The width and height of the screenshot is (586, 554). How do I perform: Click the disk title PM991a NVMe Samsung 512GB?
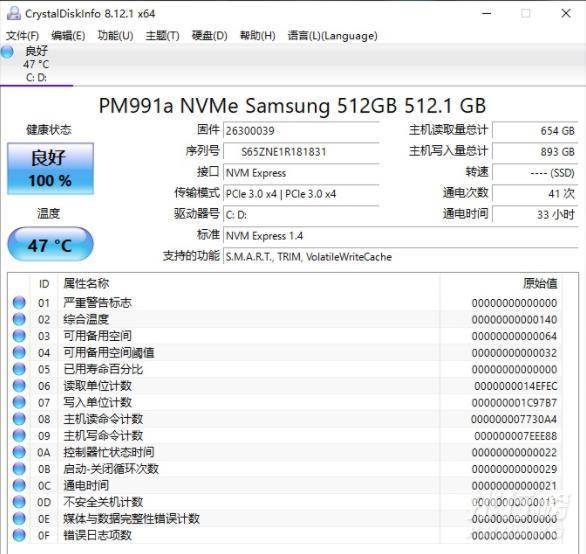click(292, 105)
